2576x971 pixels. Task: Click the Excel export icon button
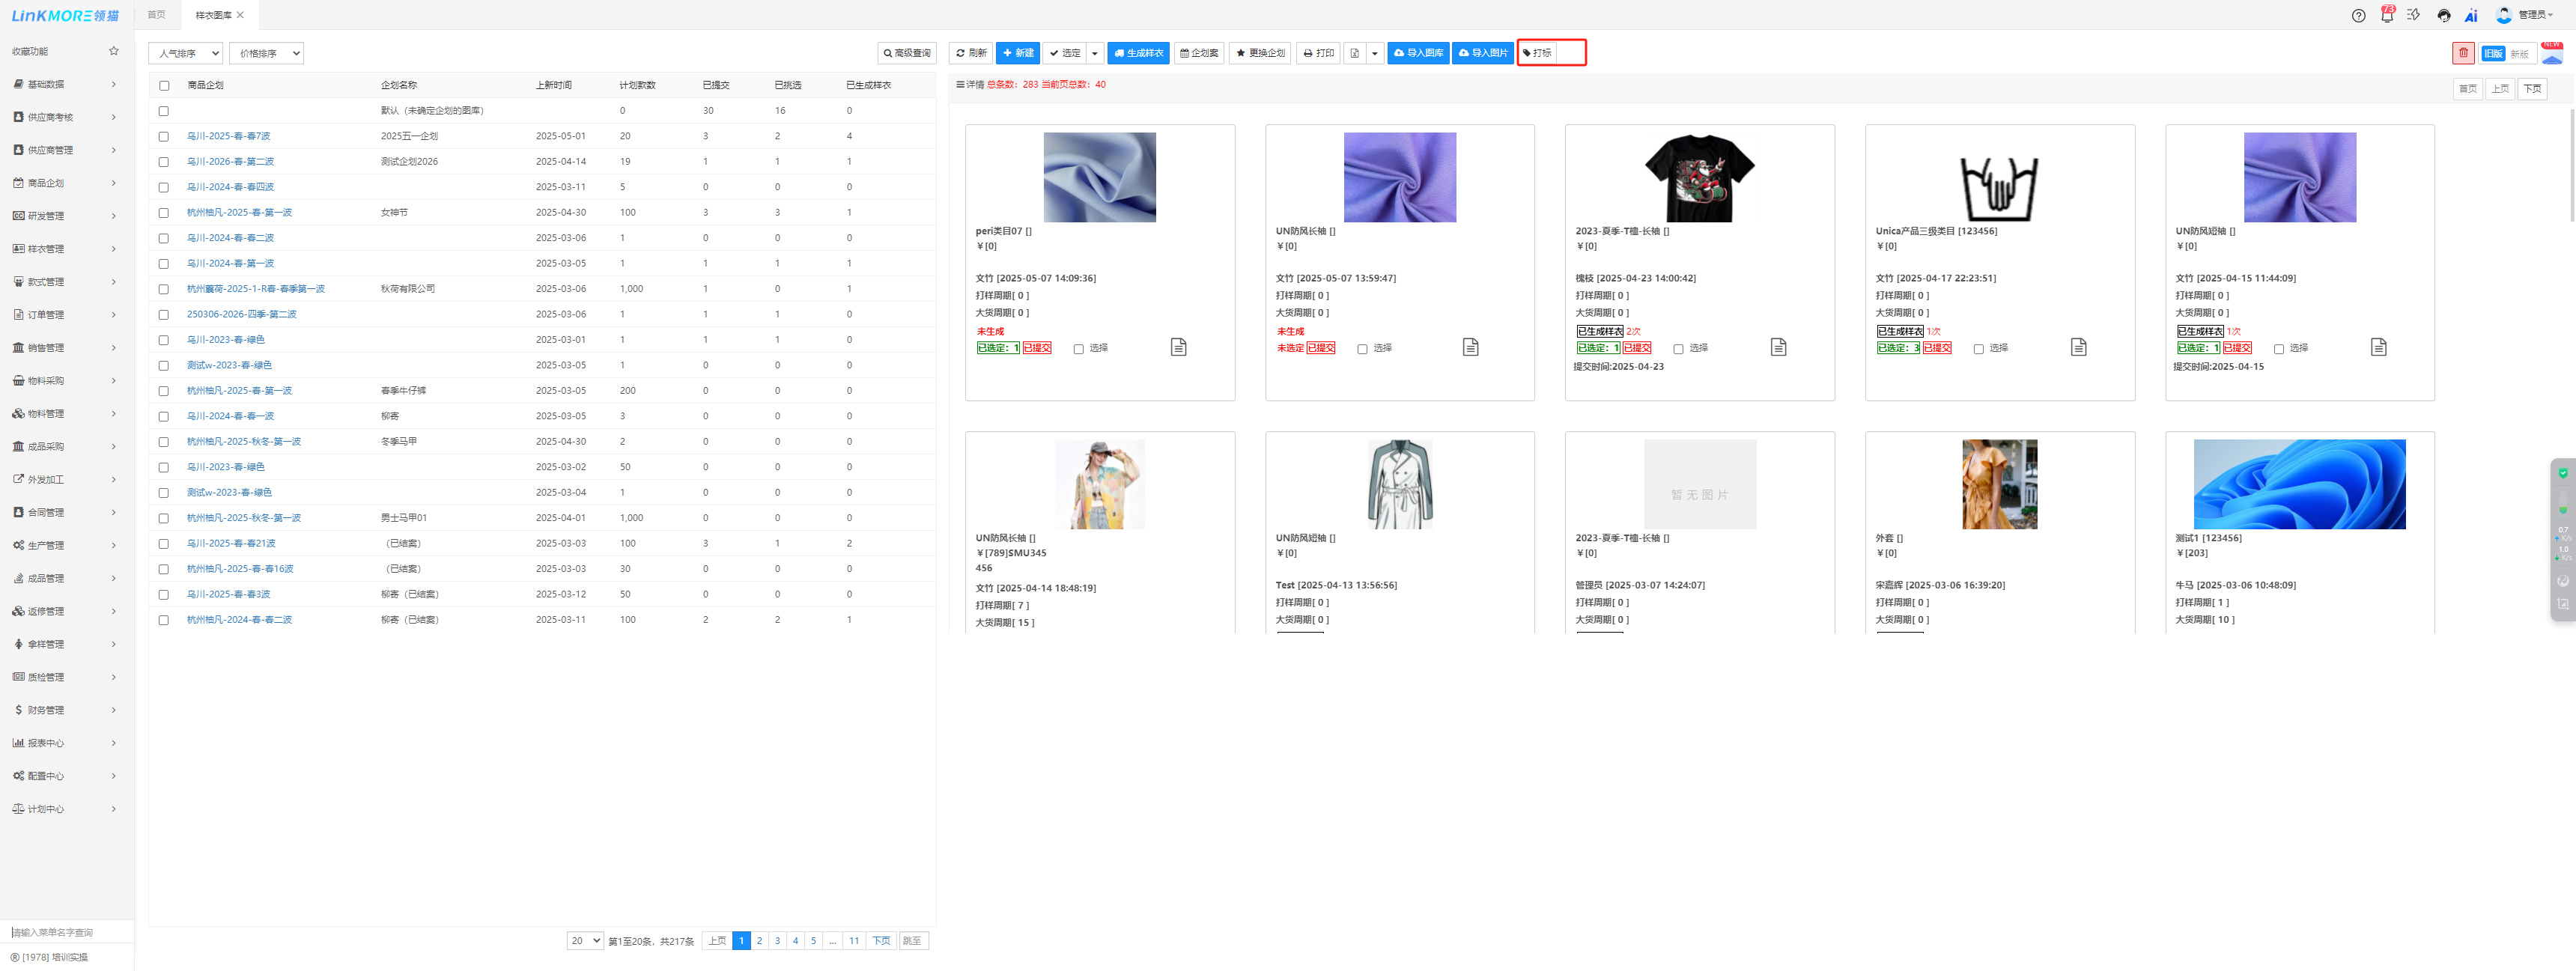pyautogui.click(x=1355, y=53)
